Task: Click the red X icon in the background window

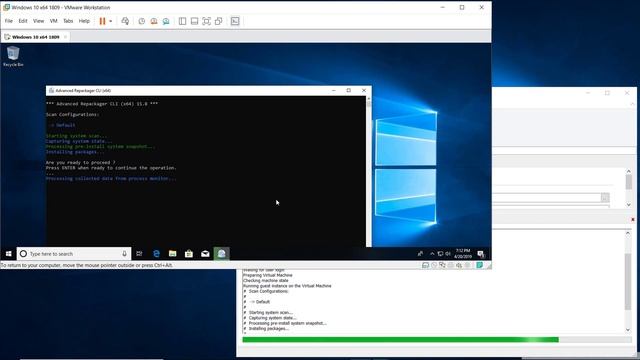Action: (633, 220)
